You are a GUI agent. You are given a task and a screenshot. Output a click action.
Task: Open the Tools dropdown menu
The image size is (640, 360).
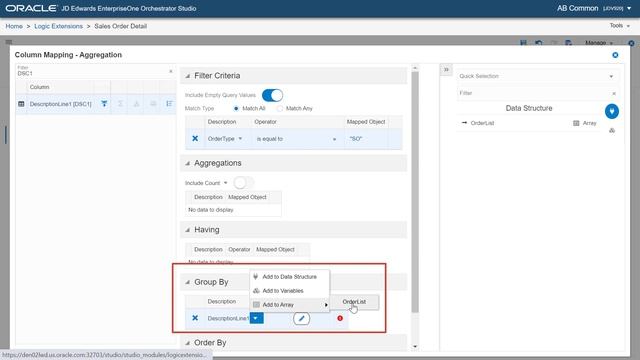click(620, 25)
